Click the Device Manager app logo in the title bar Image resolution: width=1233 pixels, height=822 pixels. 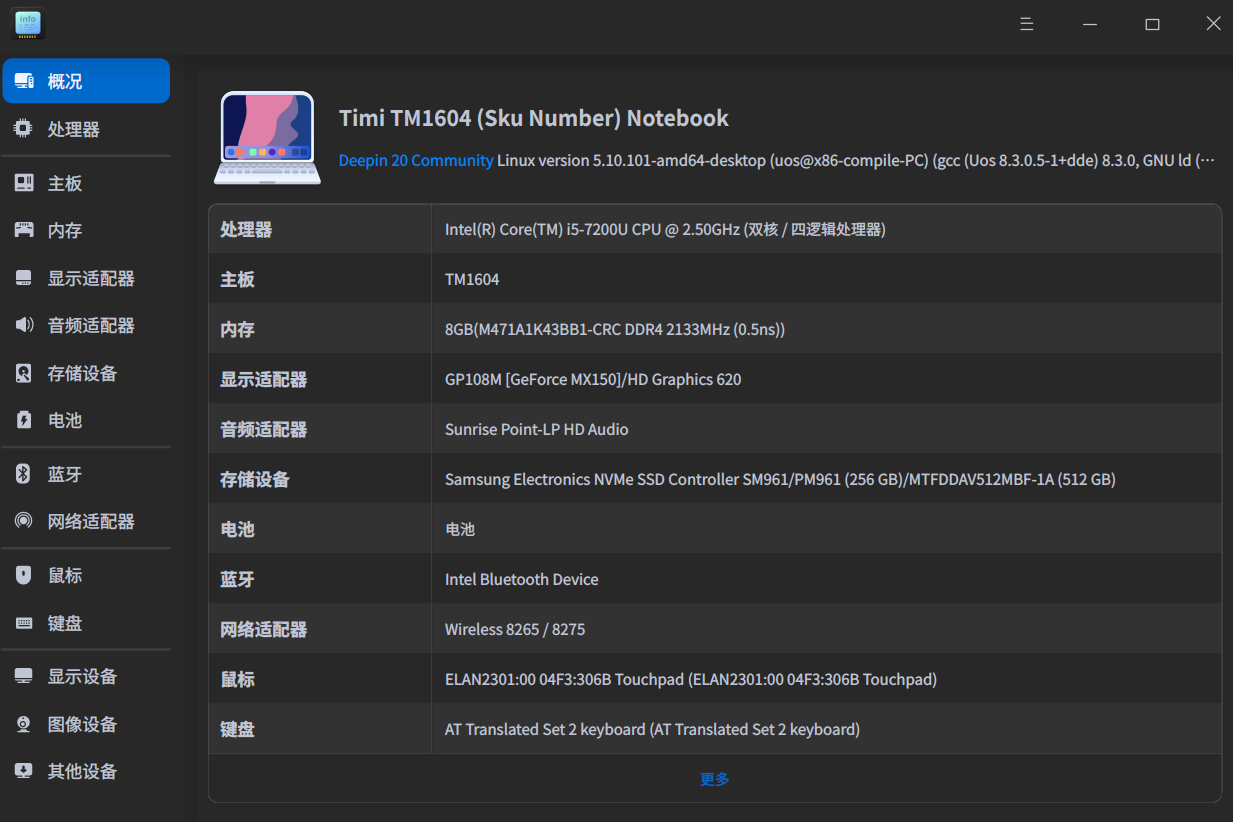coord(28,24)
